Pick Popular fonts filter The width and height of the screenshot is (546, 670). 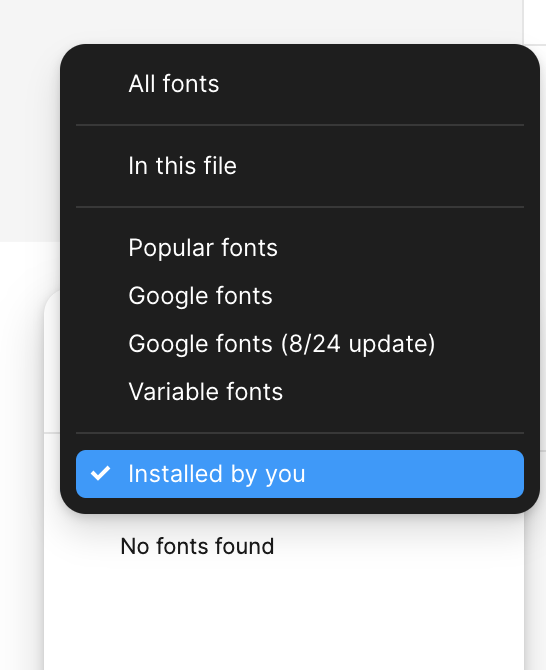pyautogui.click(x=299, y=248)
